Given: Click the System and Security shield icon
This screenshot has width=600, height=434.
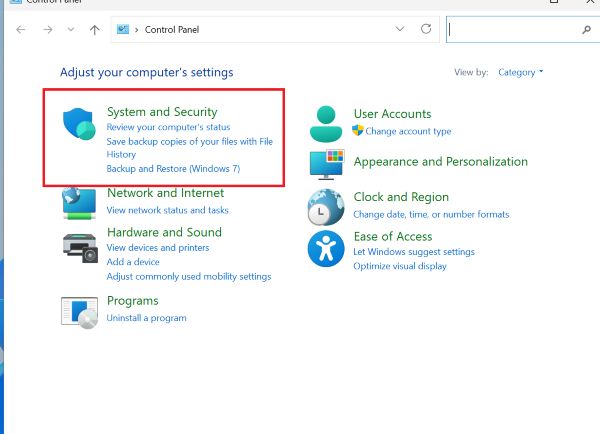Looking at the screenshot, I should (x=79, y=123).
